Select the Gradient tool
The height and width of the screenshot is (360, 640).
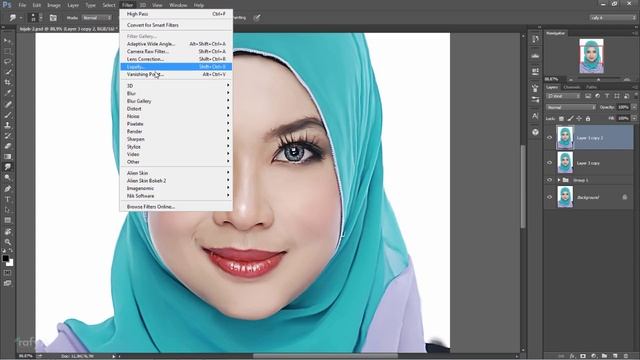click(x=7, y=157)
